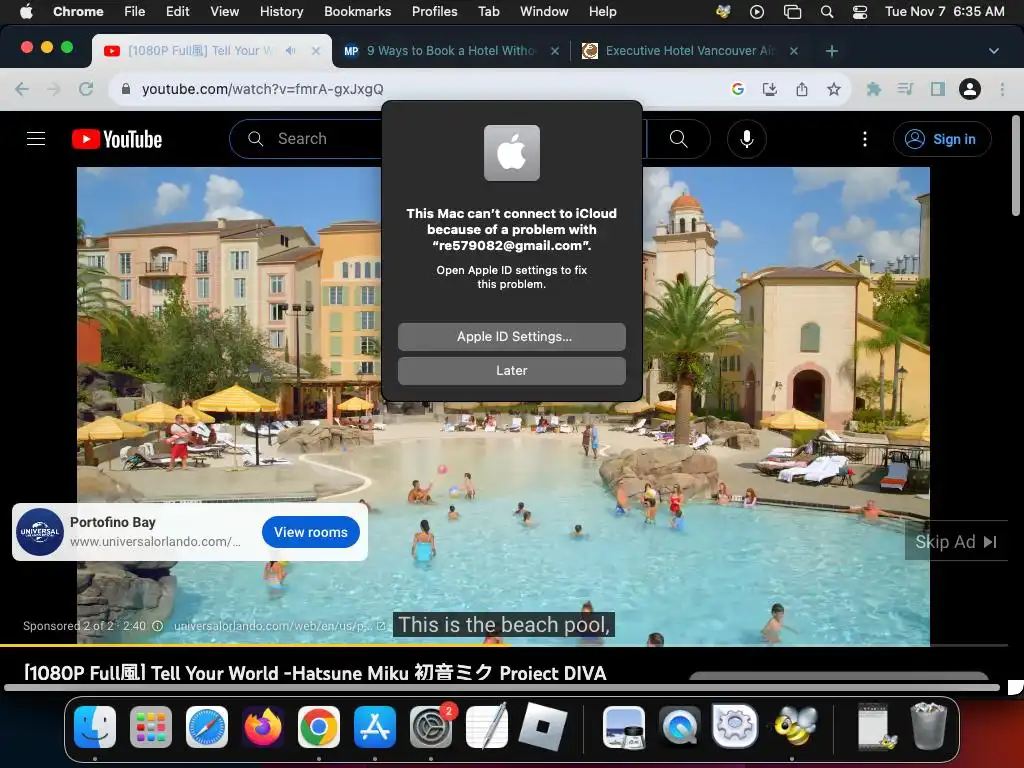This screenshot has width=1024, height=768.
Task: Open System Settings with badge in Dock
Action: (x=431, y=727)
